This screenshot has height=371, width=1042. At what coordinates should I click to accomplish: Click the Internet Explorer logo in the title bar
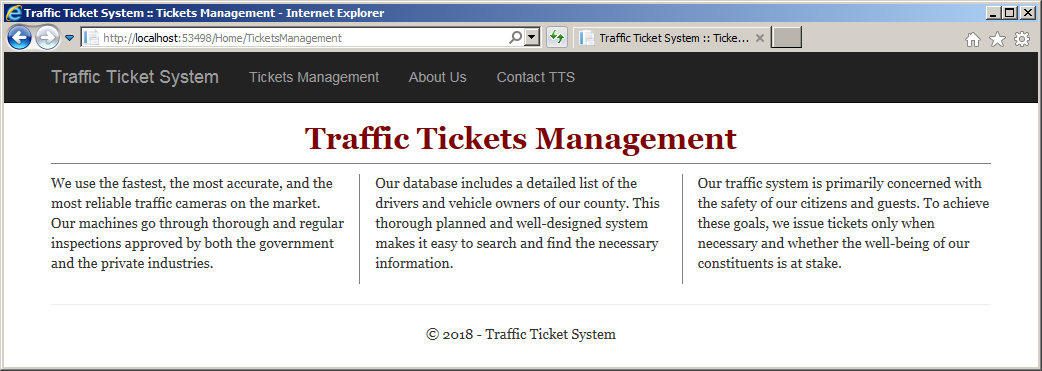(13, 12)
